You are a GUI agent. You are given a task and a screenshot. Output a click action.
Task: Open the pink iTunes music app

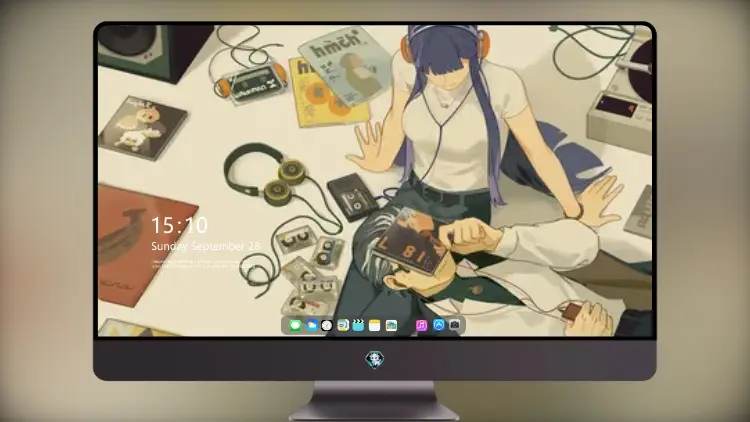pos(421,326)
